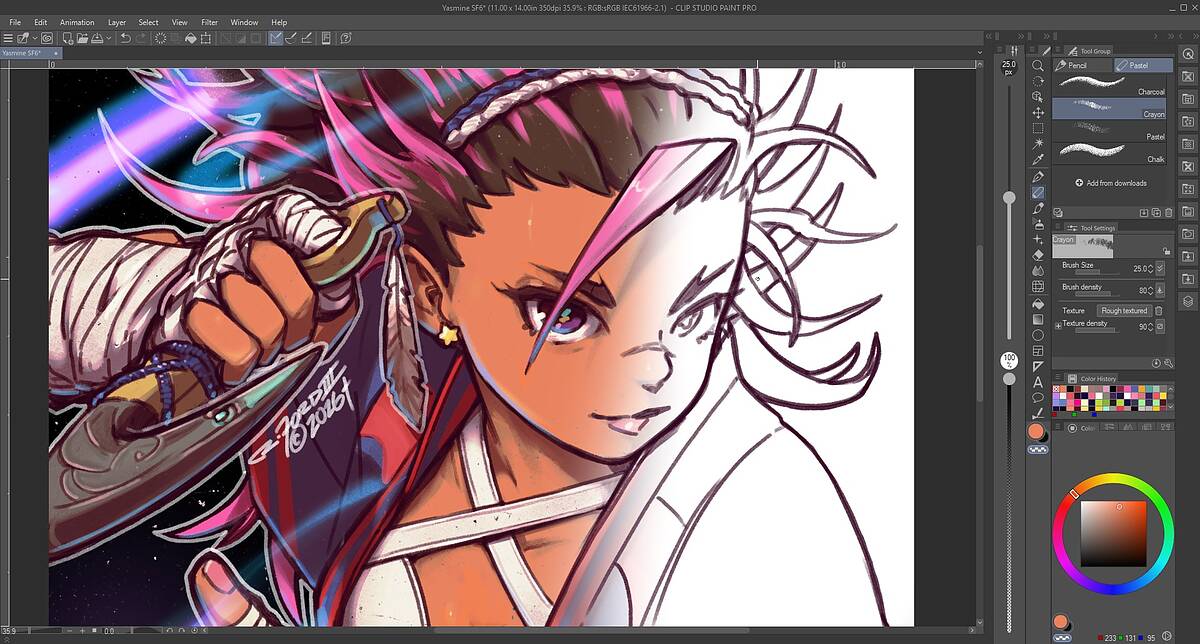Select the Text tool
Viewport: 1200px width, 644px height.
tap(1038, 382)
